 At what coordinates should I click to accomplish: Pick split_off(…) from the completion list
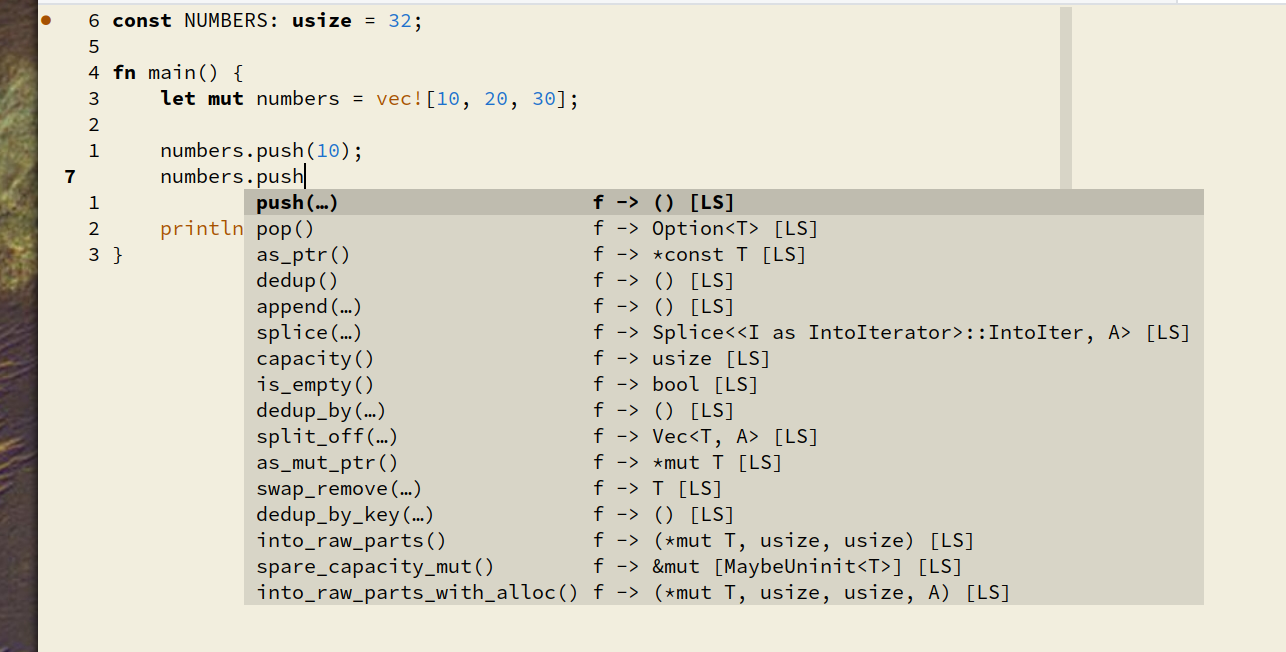point(724,437)
